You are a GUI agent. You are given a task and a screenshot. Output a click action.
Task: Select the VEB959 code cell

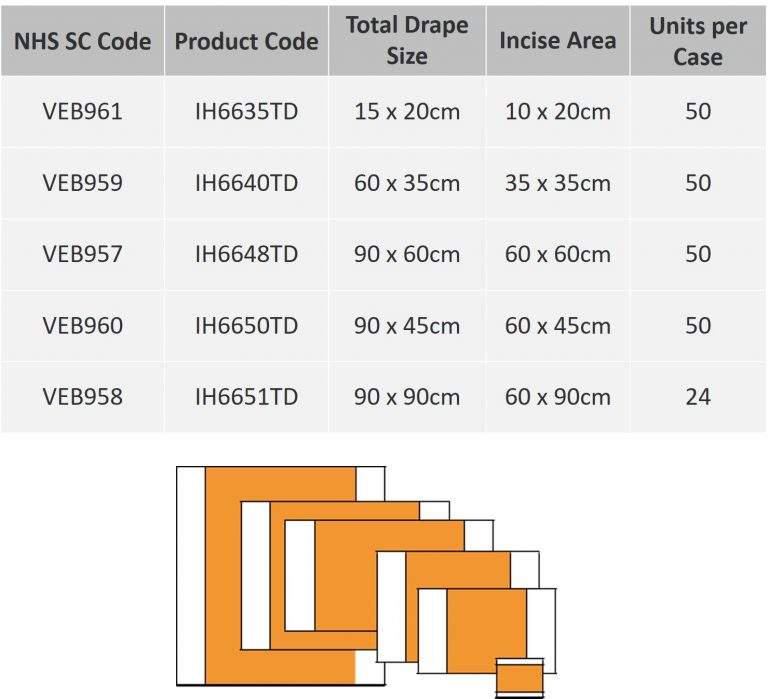tap(82, 183)
